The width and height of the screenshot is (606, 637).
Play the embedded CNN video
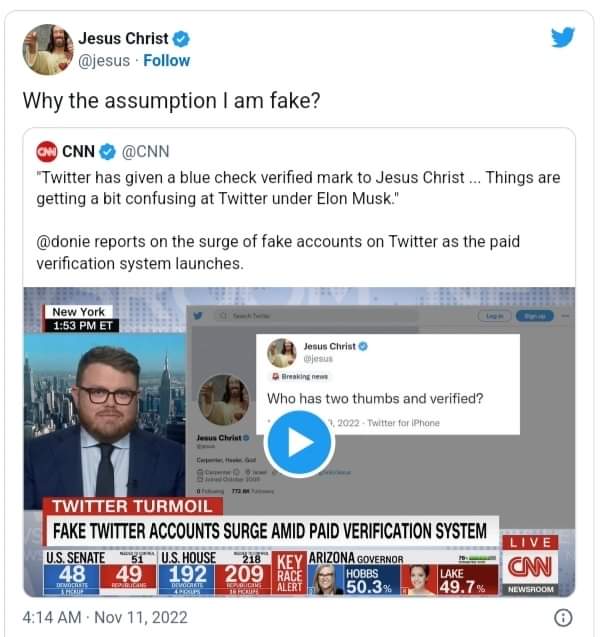pyautogui.click(x=299, y=442)
